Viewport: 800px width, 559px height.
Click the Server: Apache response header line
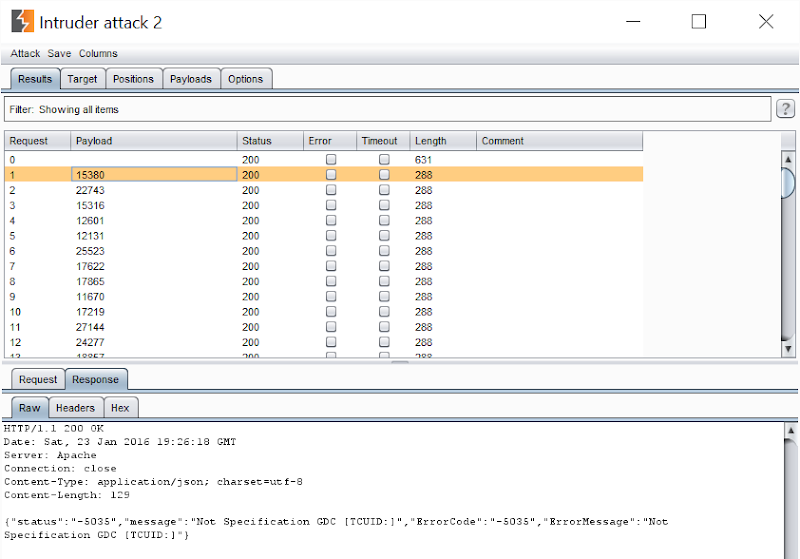(x=50, y=455)
